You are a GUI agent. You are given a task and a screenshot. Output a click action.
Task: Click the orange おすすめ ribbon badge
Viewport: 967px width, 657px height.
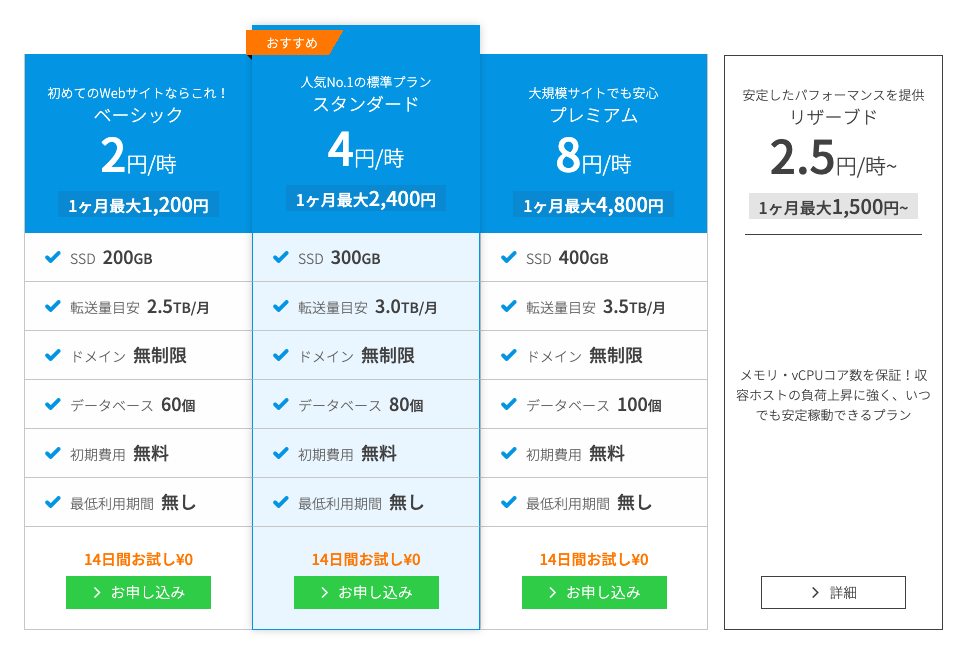(x=294, y=43)
